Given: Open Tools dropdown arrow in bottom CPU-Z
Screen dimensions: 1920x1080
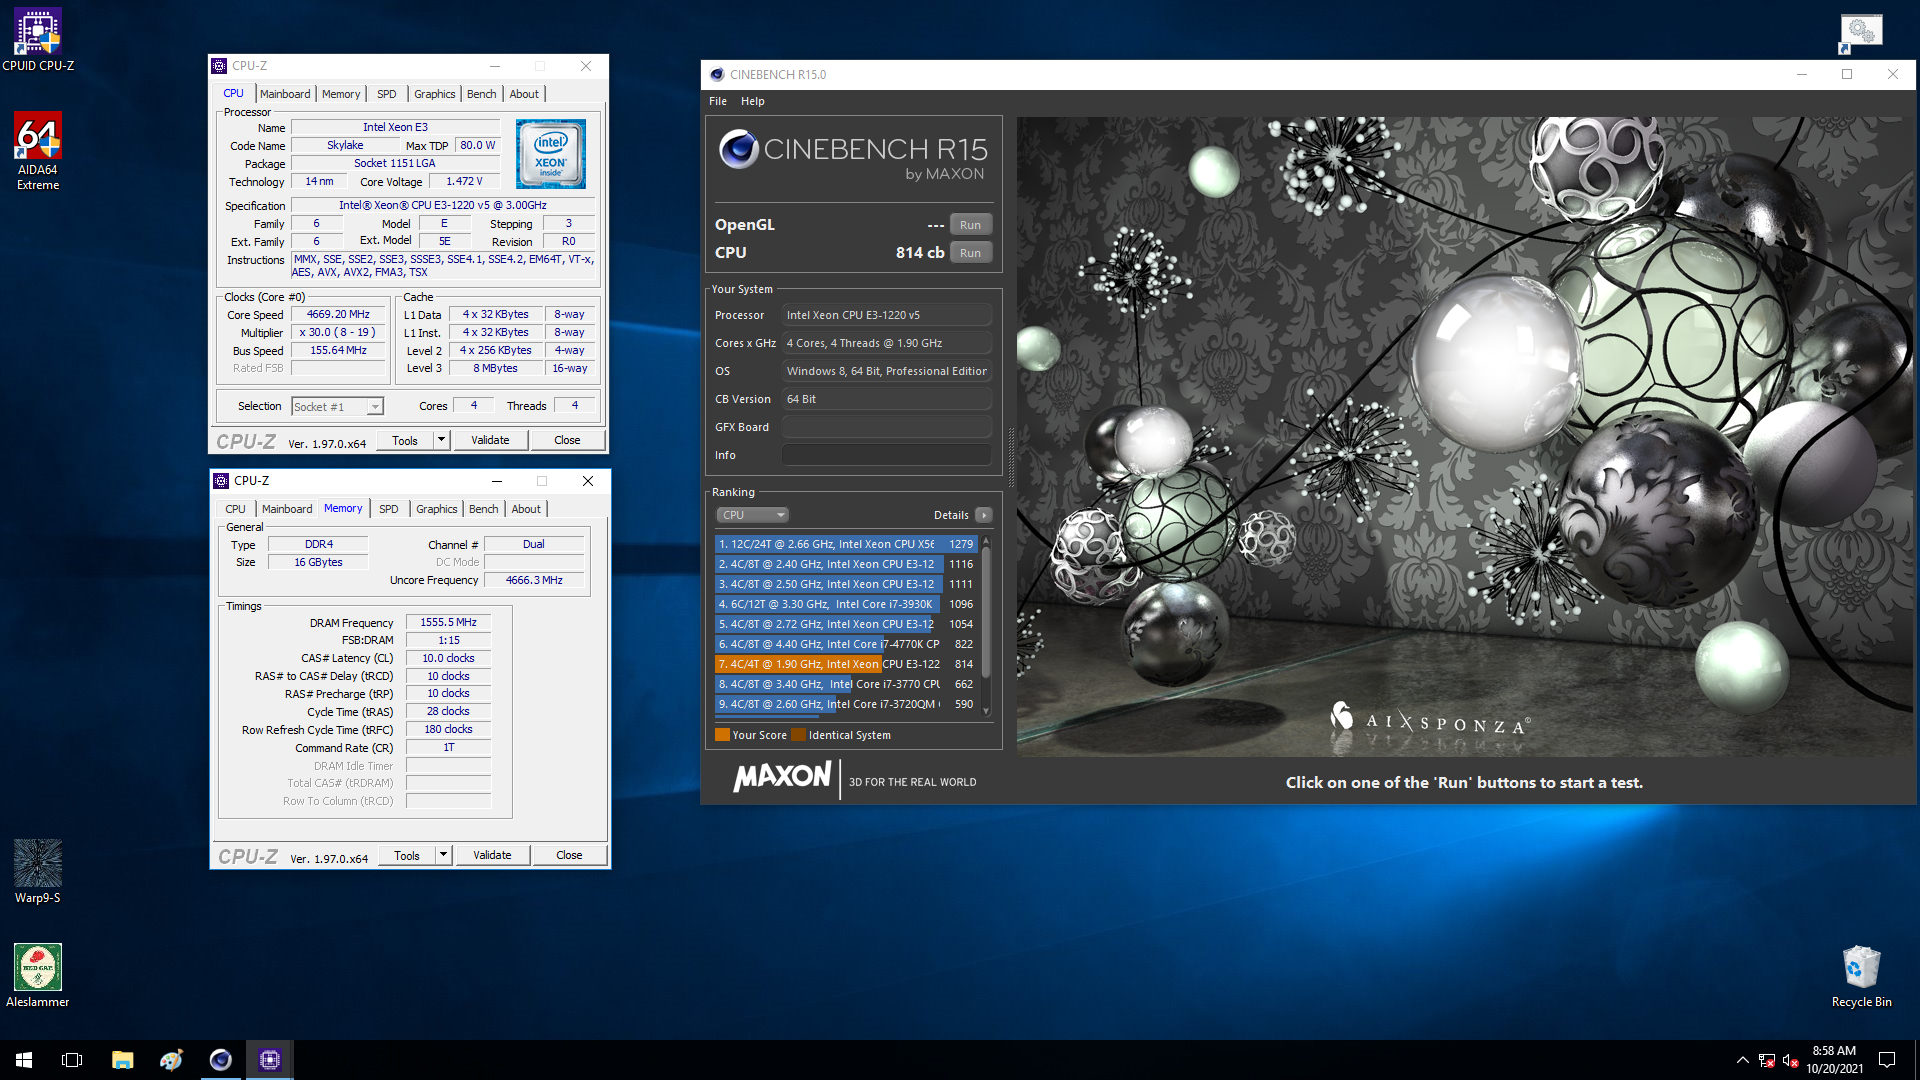Looking at the screenshot, I should tap(443, 855).
